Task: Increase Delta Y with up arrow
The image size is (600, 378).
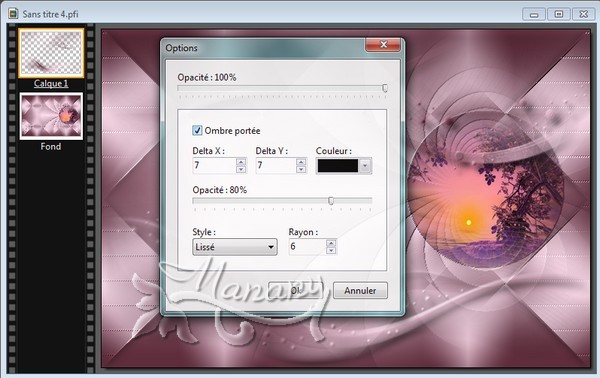Action: (301, 162)
